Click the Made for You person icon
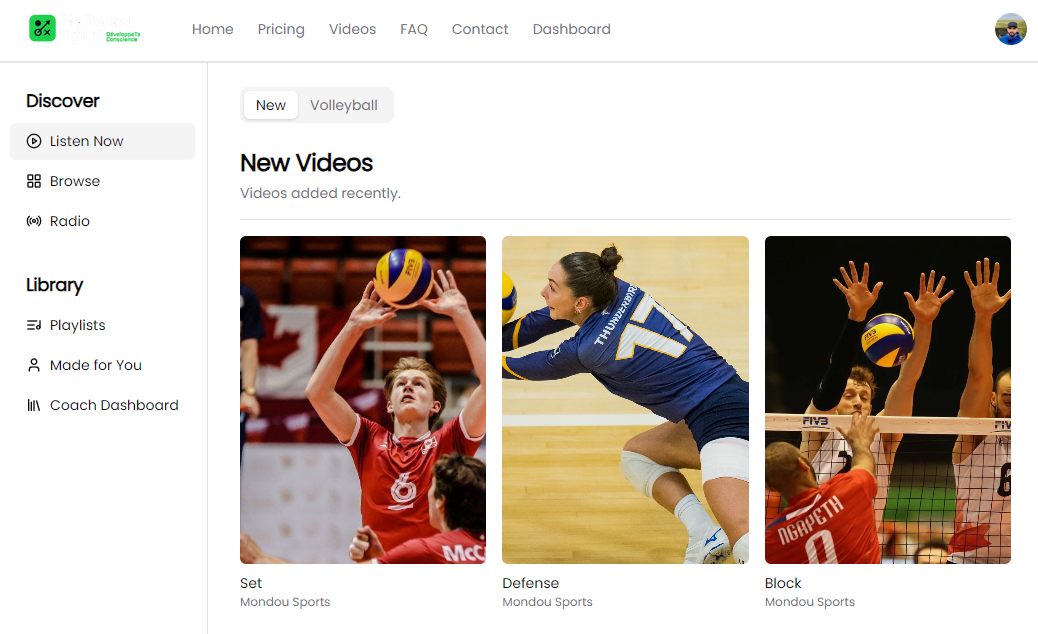Image resolution: width=1038 pixels, height=634 pixels. [34, 365]
